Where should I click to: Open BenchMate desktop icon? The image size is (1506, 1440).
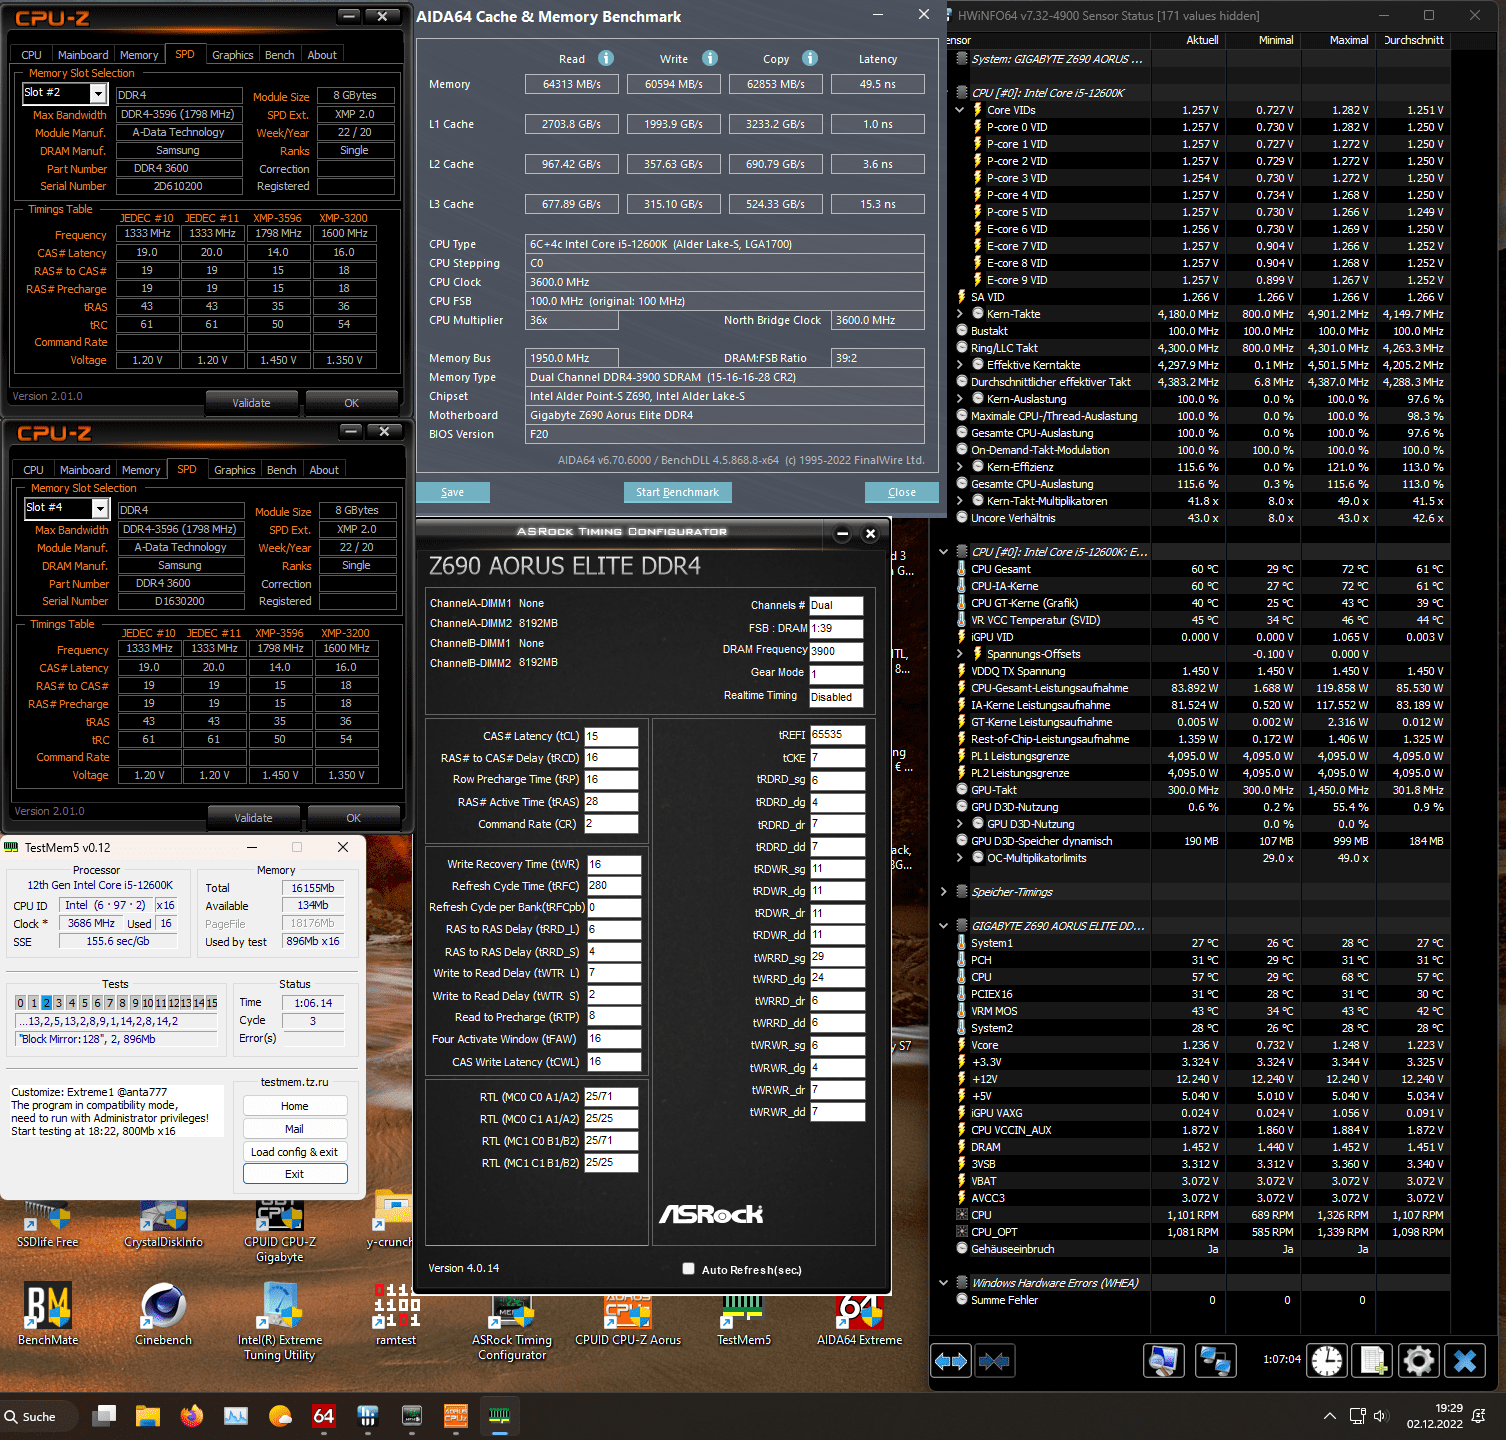[47, 1313]
